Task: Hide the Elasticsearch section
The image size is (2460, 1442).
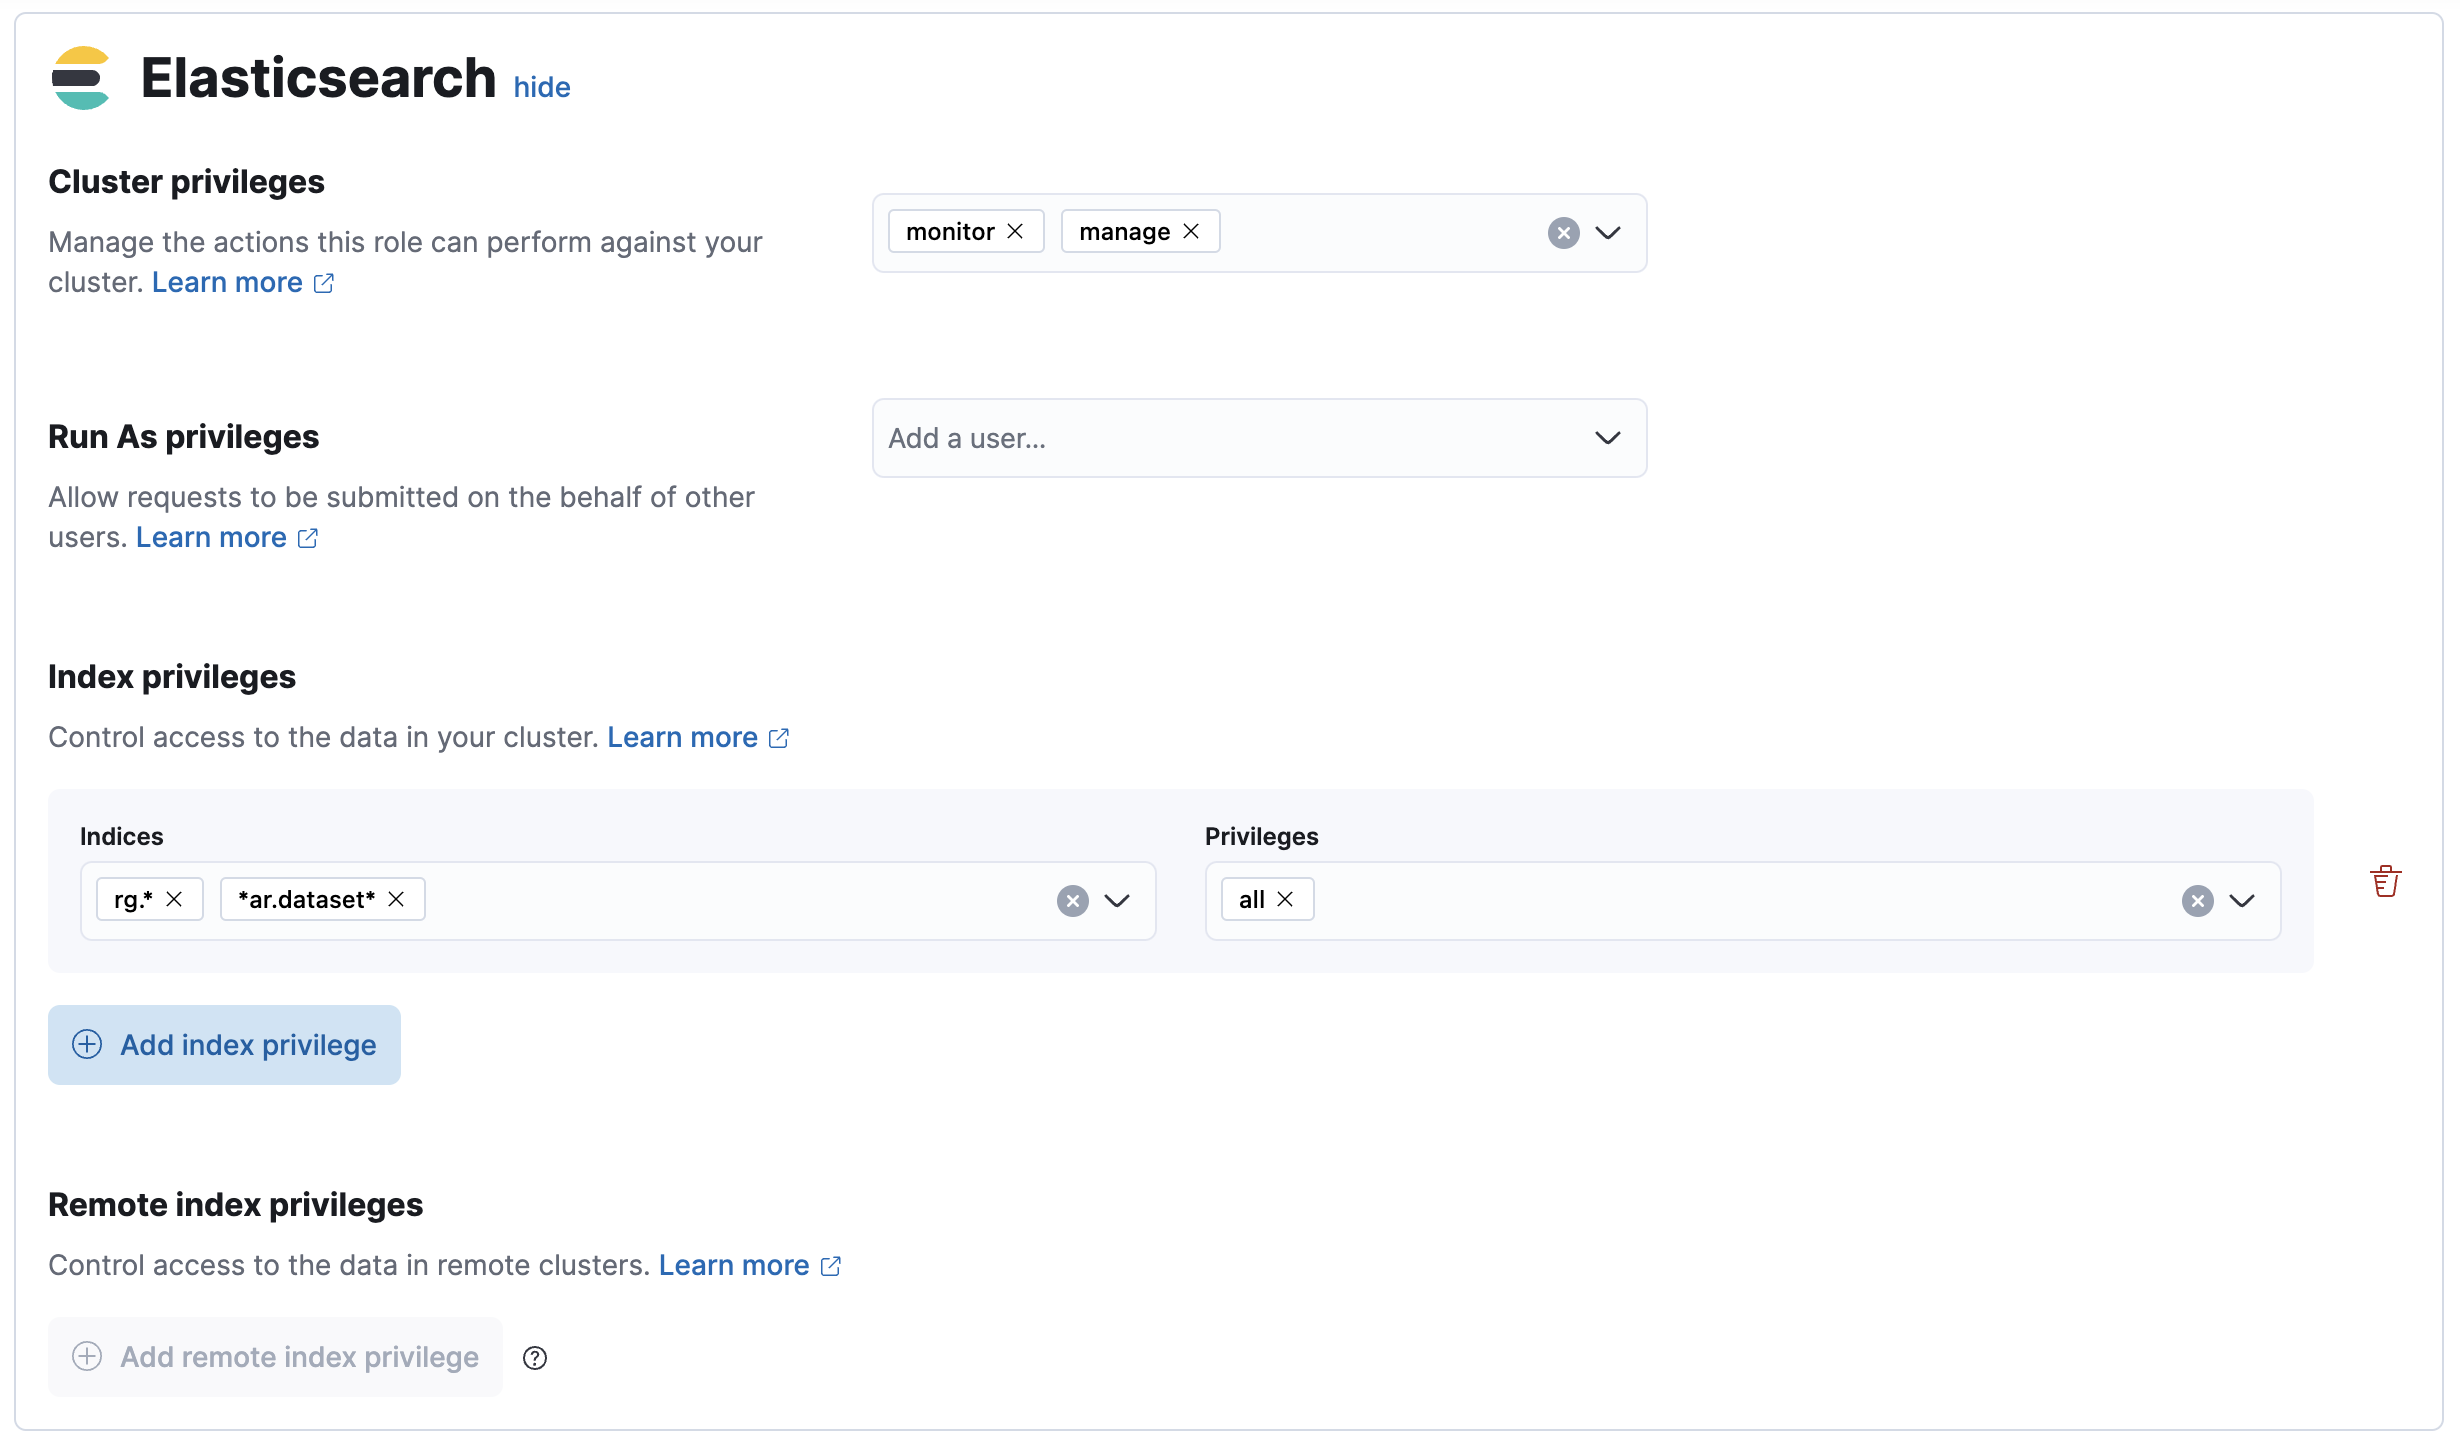Action: pyautogui.click(x=542, y=87)
